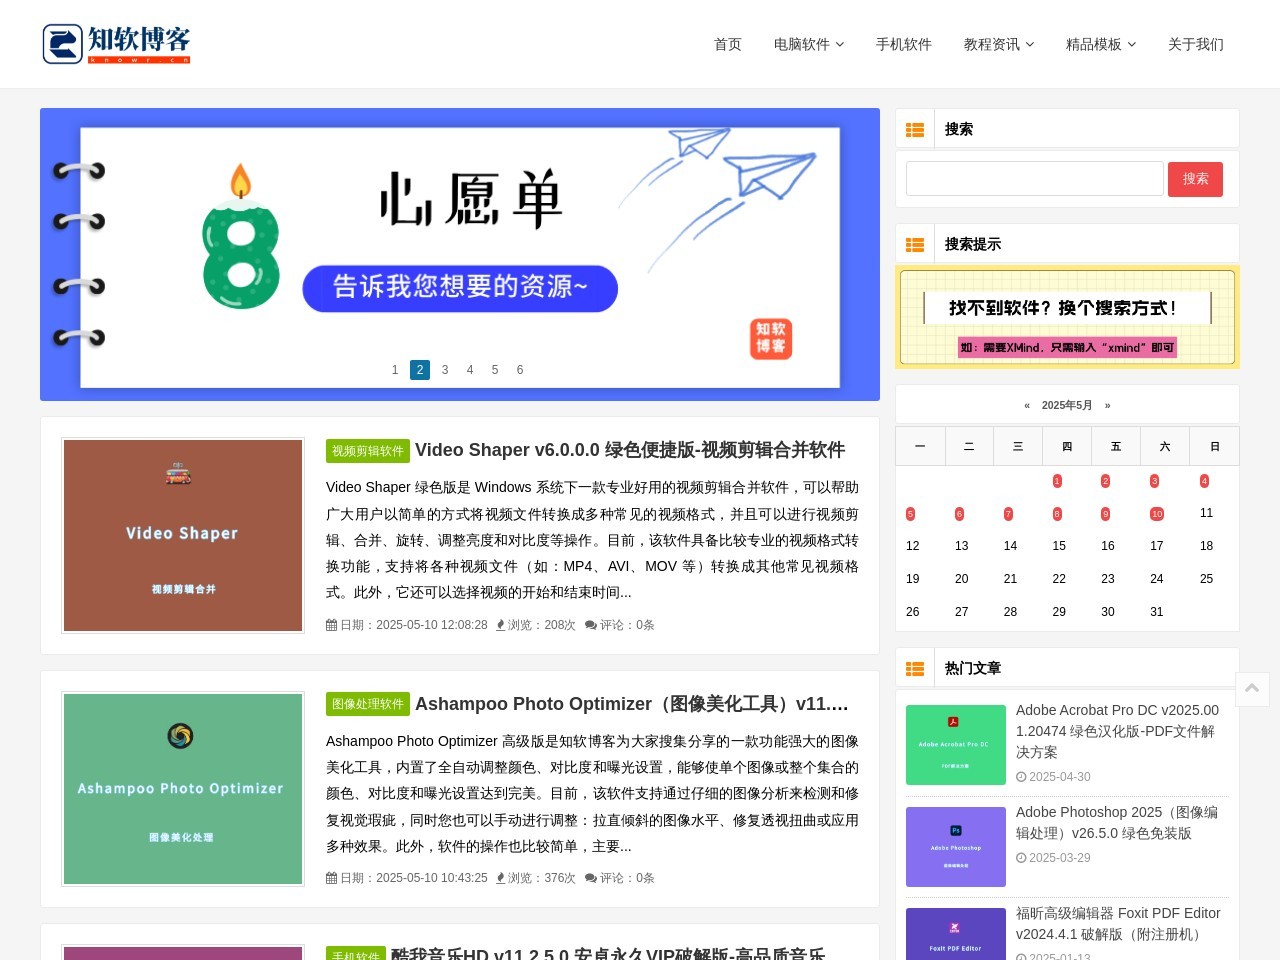This screenshot has height=960, width=1280.
Task: Click clock icon next to 2025-04-30
Action: (x=1021, y=777)
